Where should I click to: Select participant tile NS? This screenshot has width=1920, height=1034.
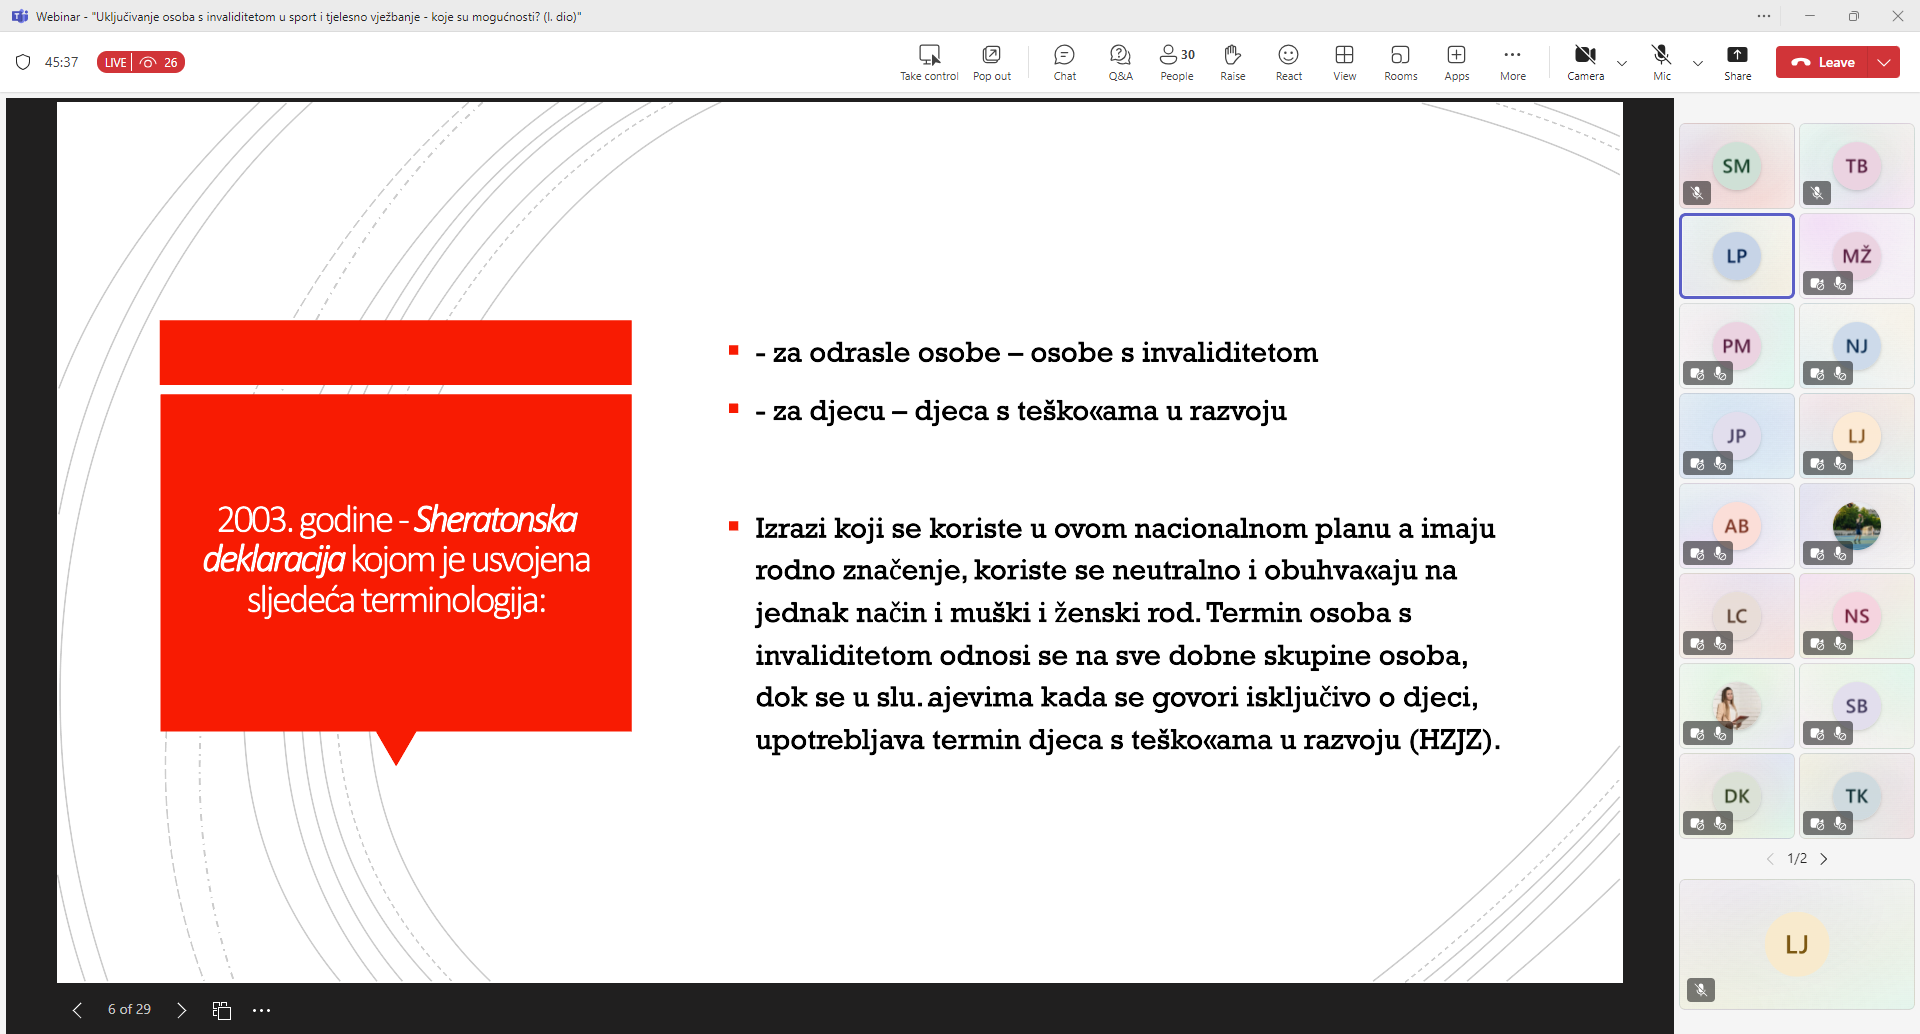tap(1857, 616)
